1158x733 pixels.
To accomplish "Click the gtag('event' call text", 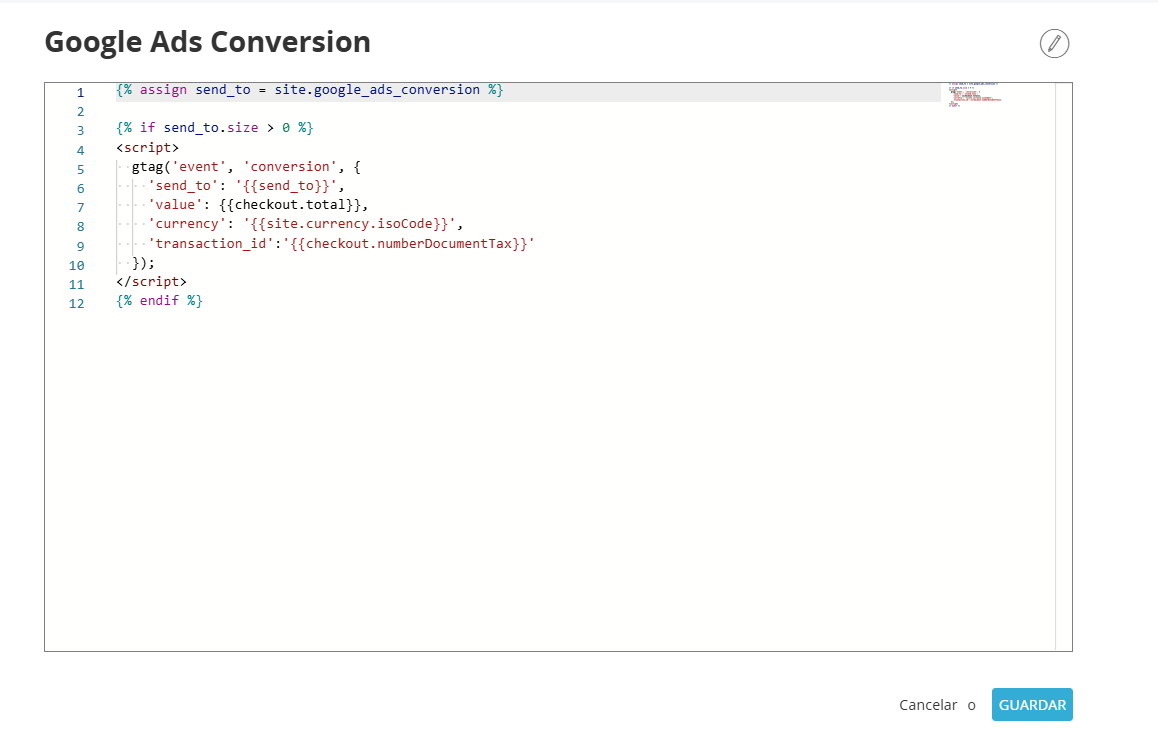I will tap(179, 167).
